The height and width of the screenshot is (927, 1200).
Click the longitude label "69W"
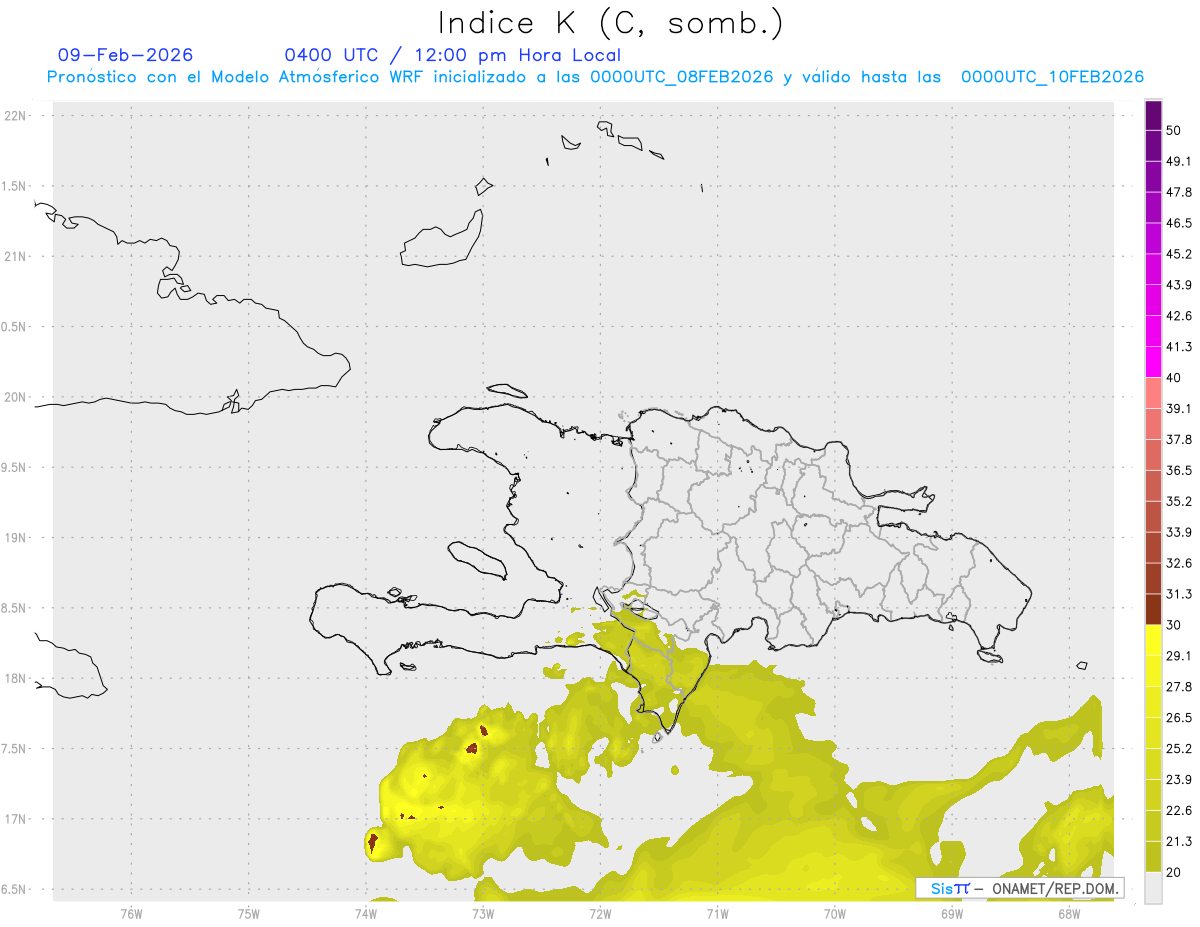click(952, 914)
